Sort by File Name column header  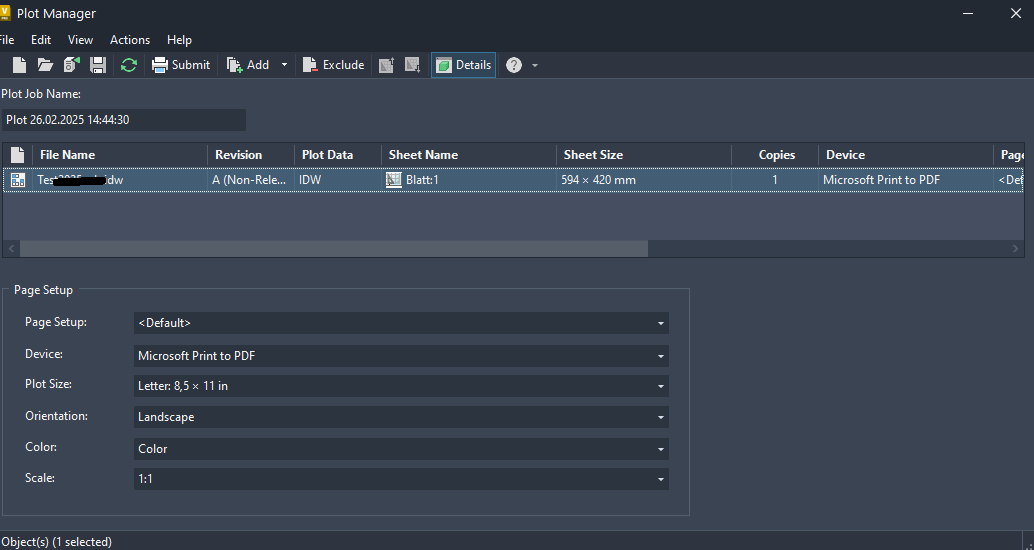point(120,155)
